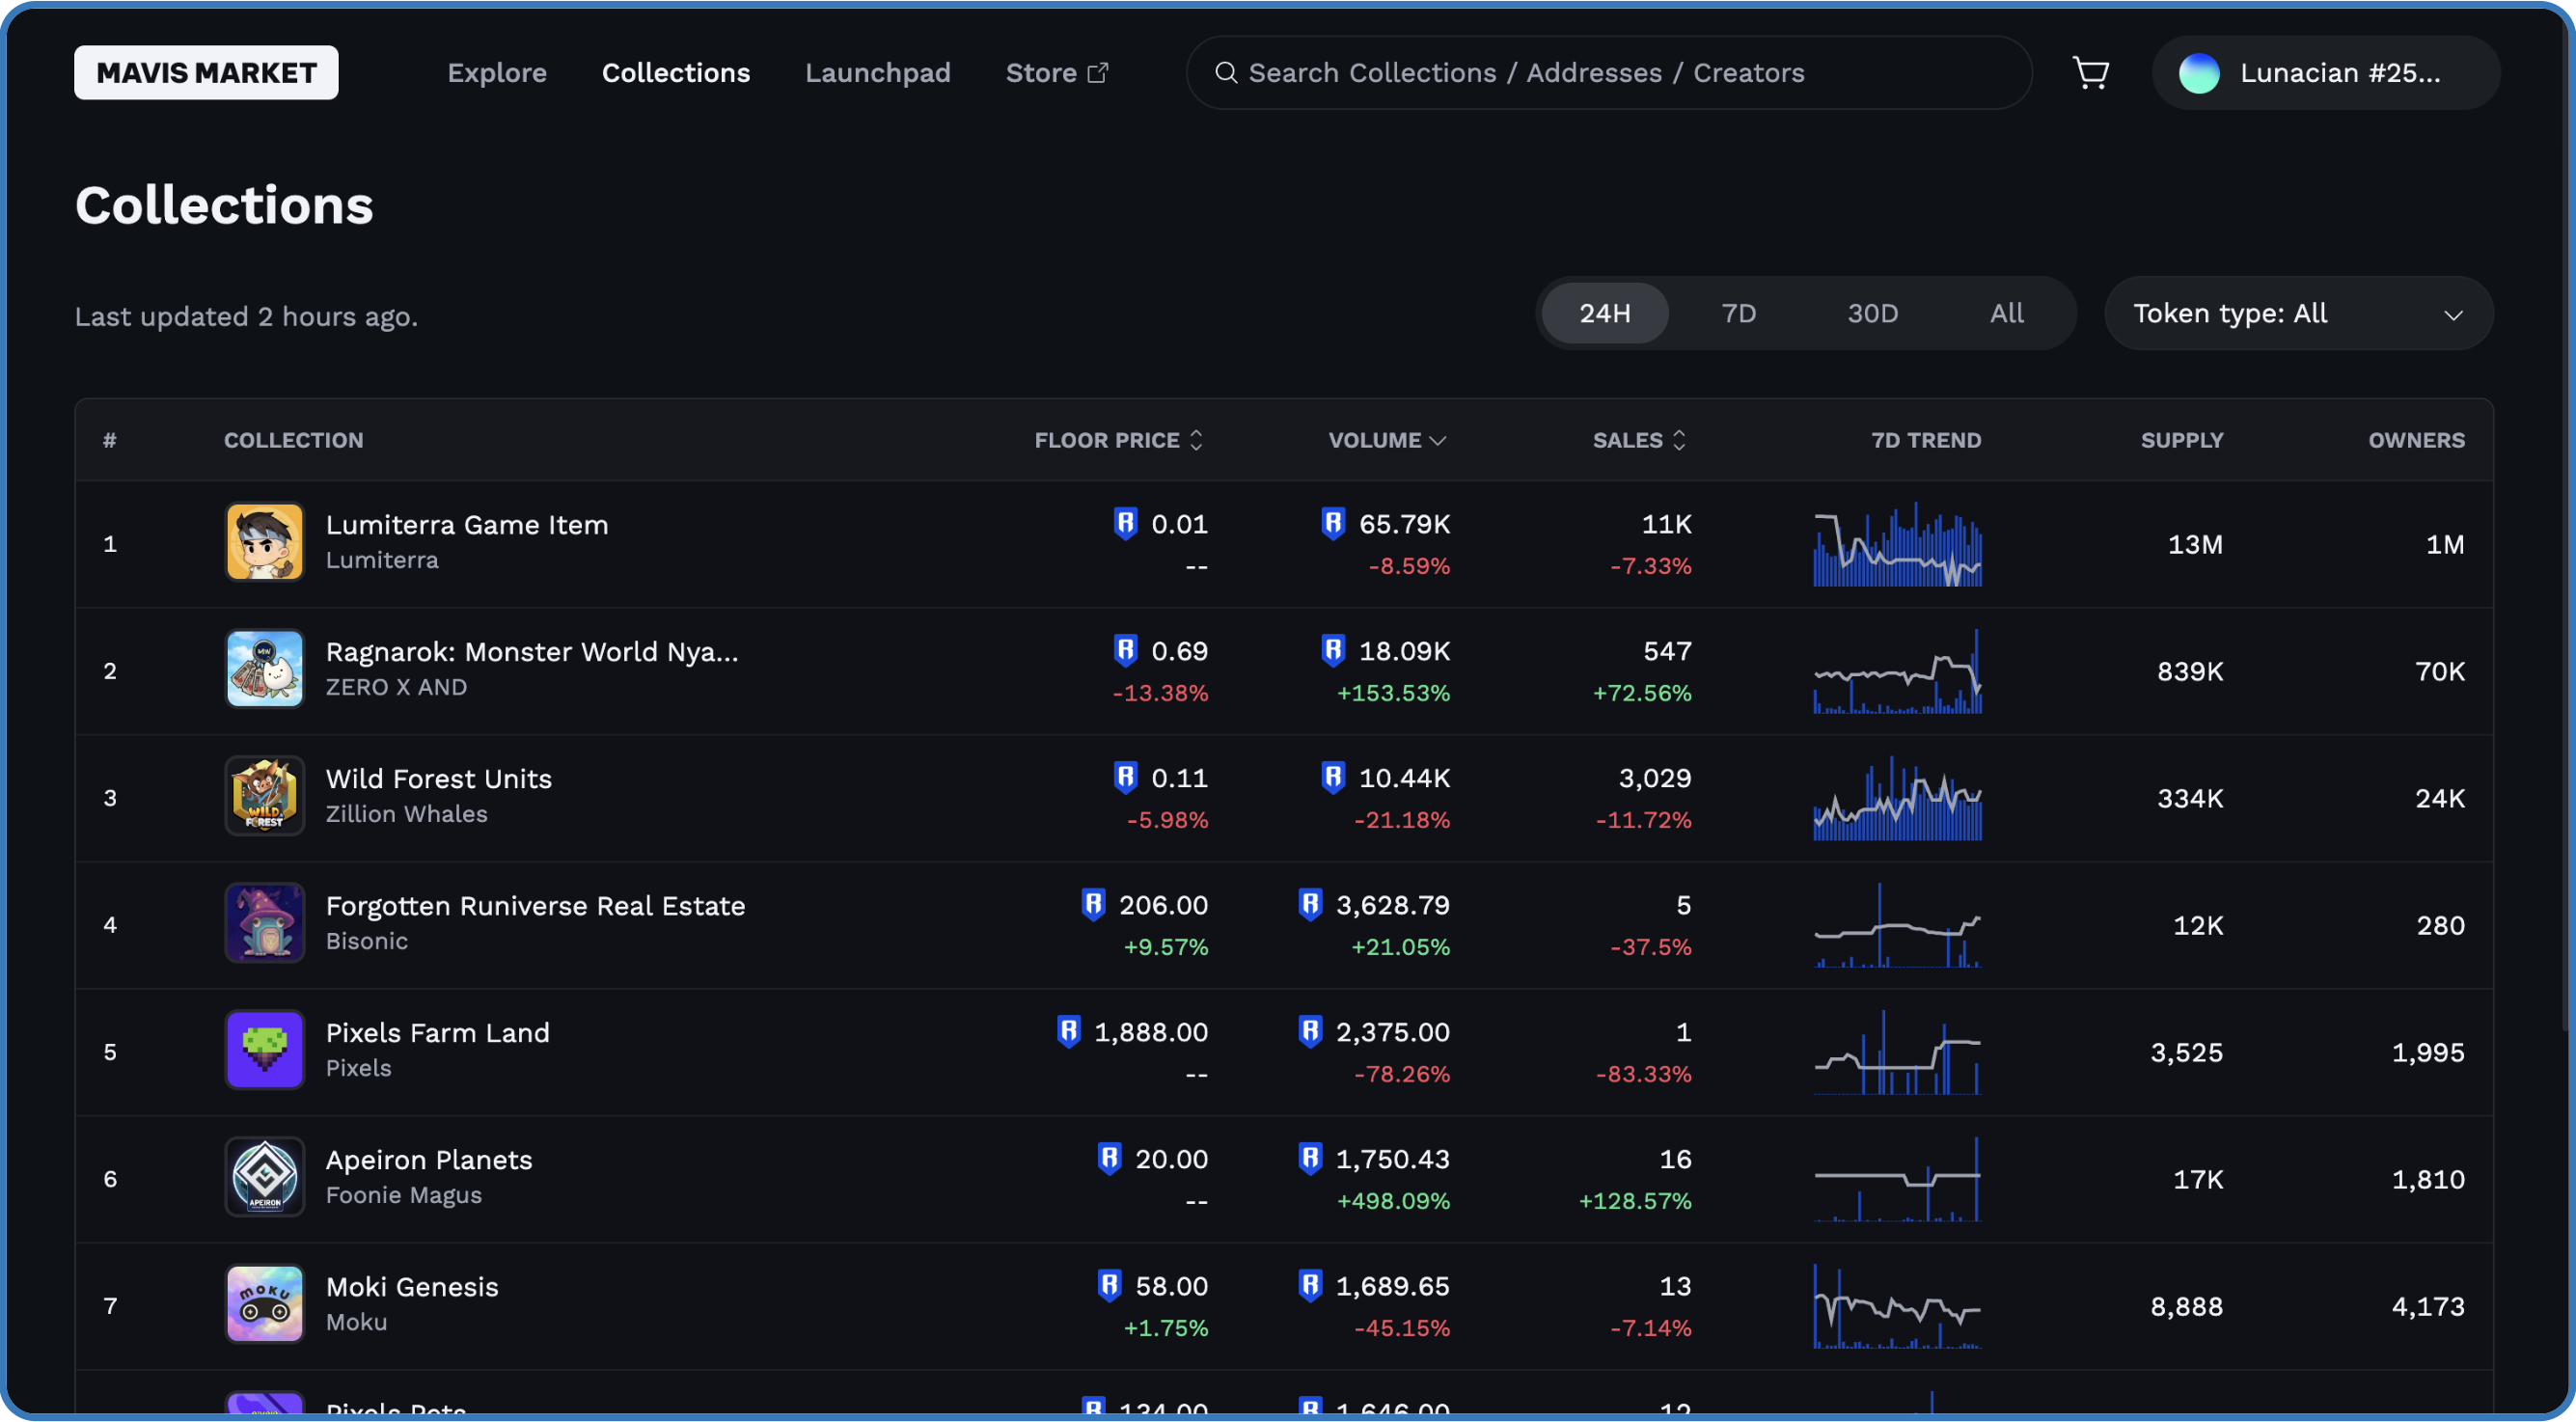Click the Lunacian profile avatar circle
The height and width of the screenshot is (1422, 2576).
point(2199,73)
